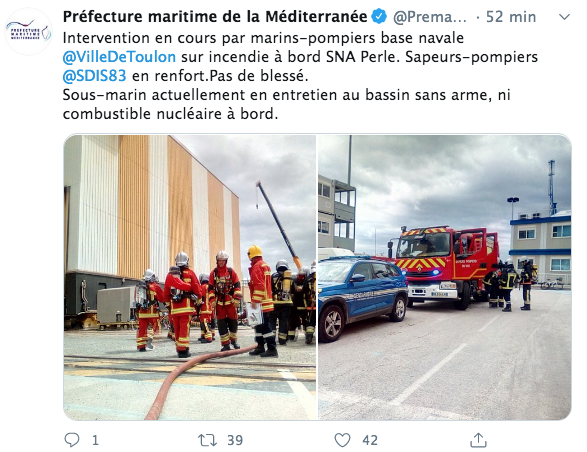
Task: Like the tweet with the heart icon
Action: click(x=342, y=440)
